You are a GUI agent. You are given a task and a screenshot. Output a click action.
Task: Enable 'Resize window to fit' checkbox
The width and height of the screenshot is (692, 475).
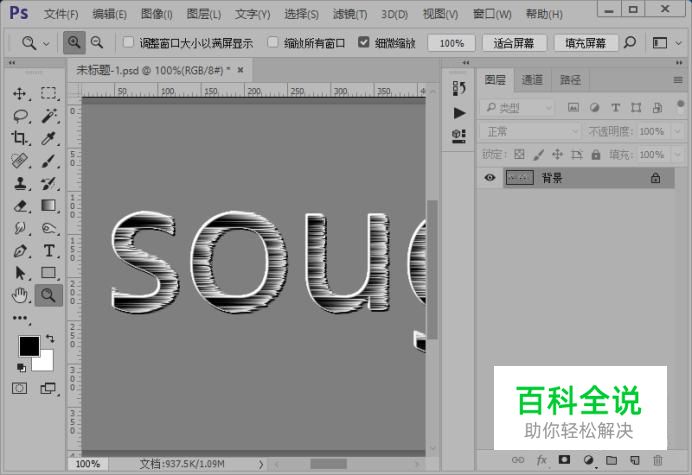click(x=128, y=42)
